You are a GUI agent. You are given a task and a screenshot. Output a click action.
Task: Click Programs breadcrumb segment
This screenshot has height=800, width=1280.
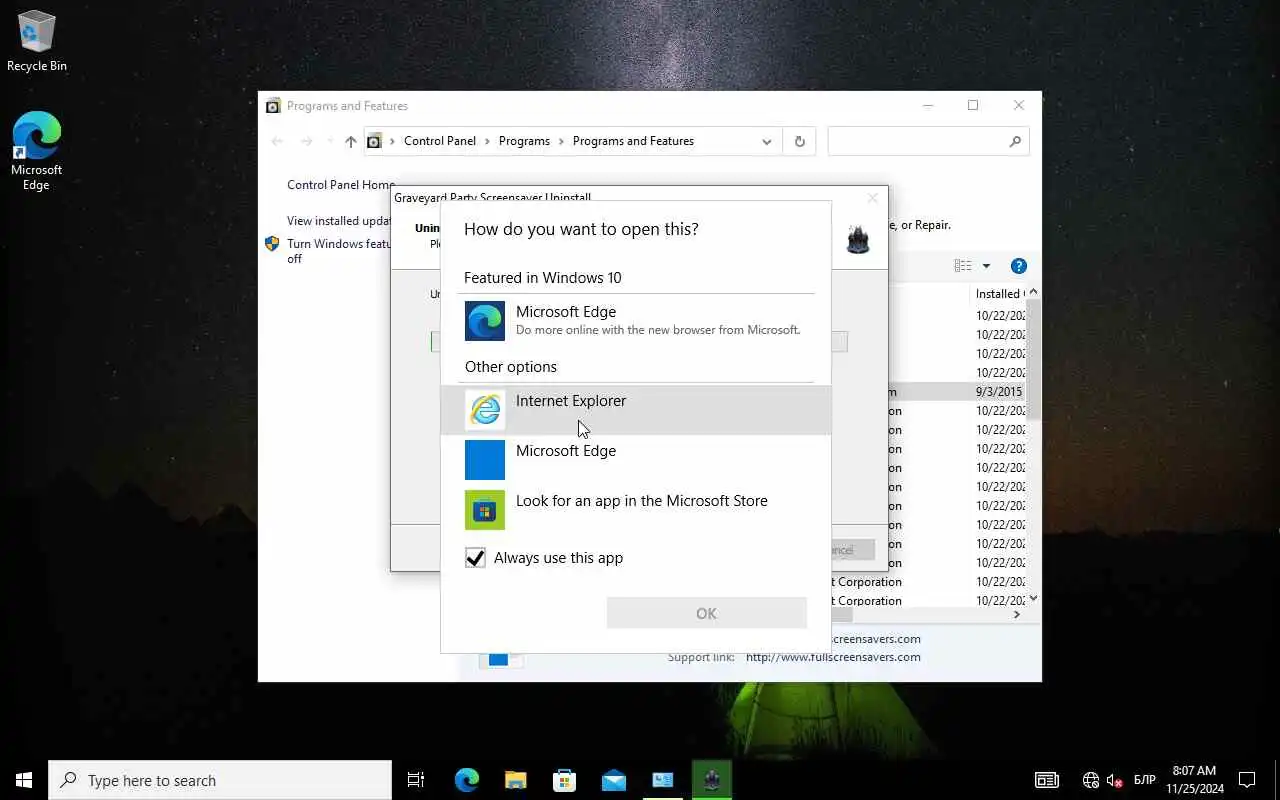[x=524, y=141]
